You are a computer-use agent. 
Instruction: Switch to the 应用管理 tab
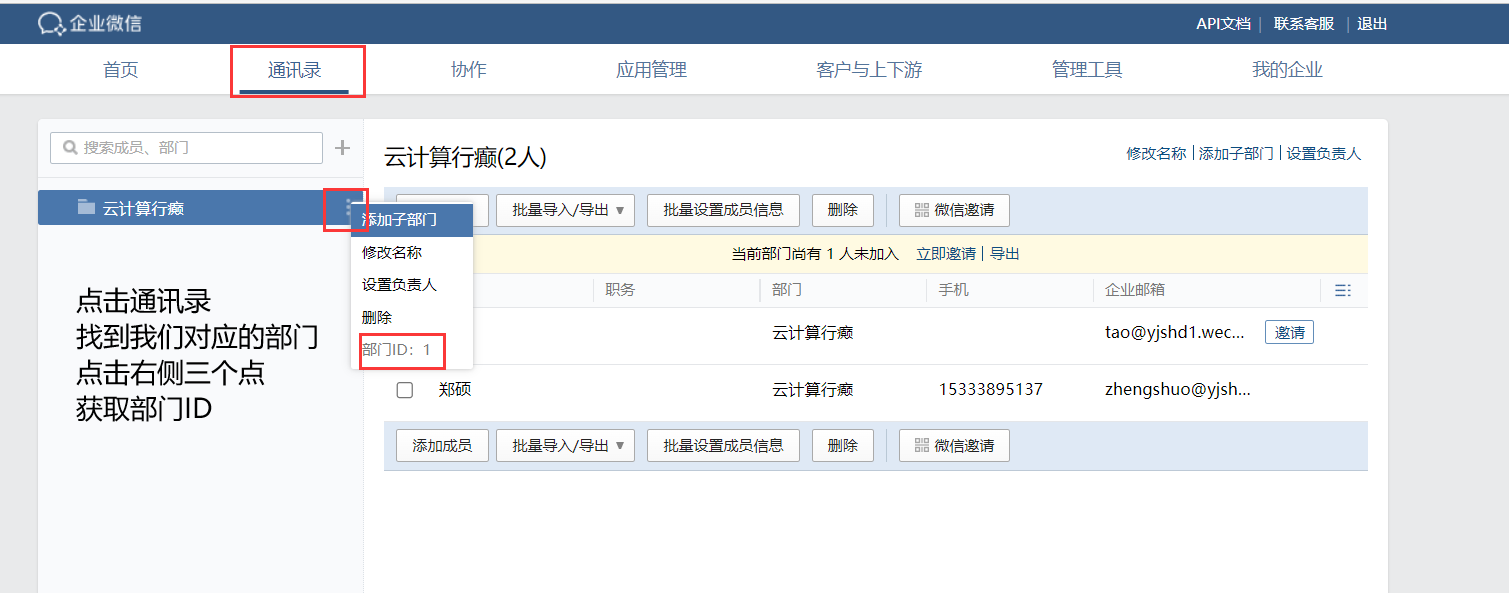coord(650,69)
